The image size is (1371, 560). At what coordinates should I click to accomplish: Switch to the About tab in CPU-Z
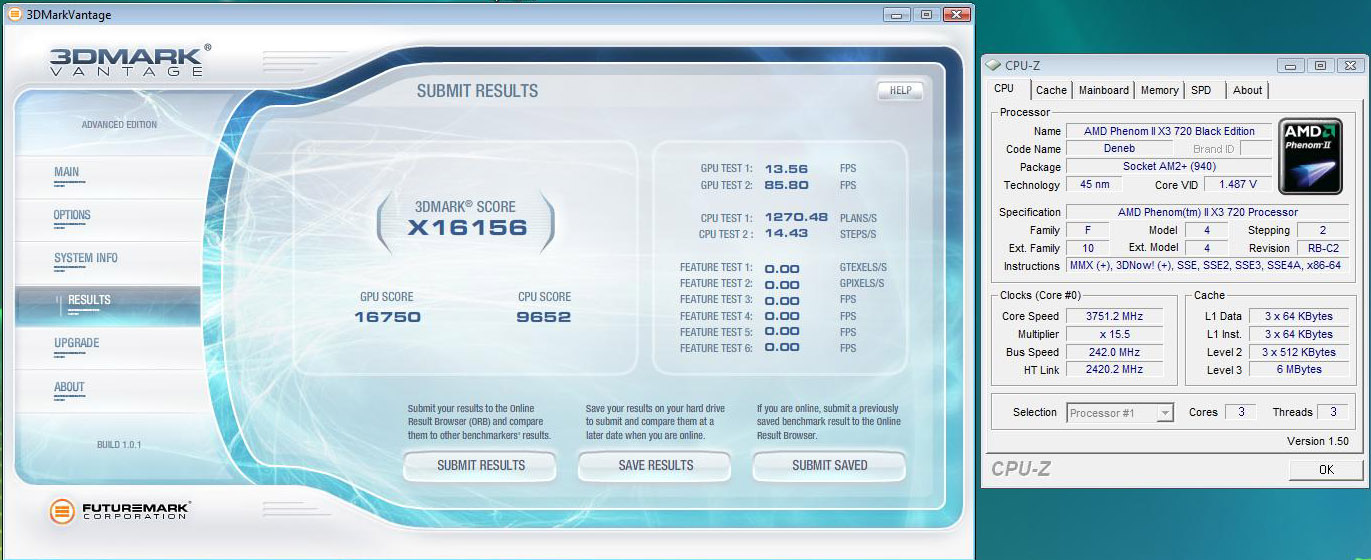tap(1248, 90)
